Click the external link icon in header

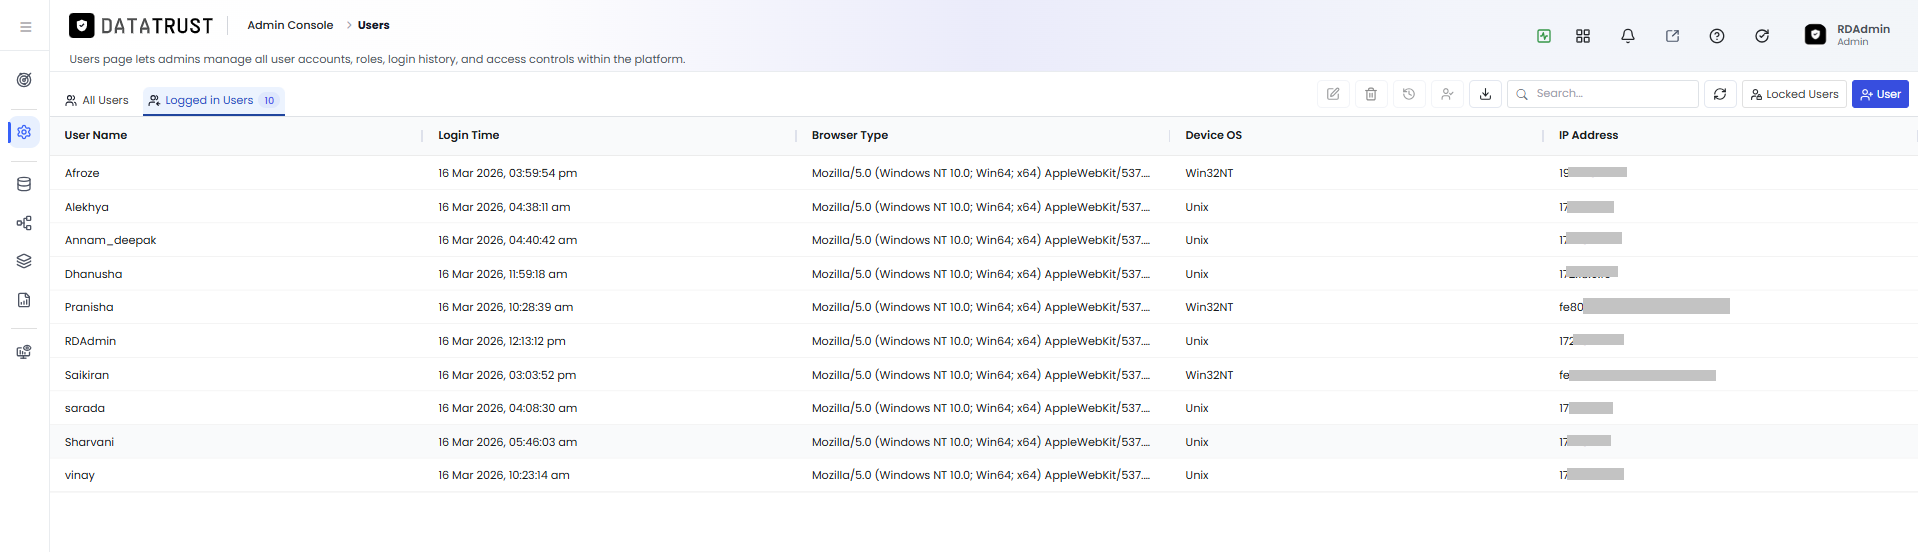point(1672,36)
